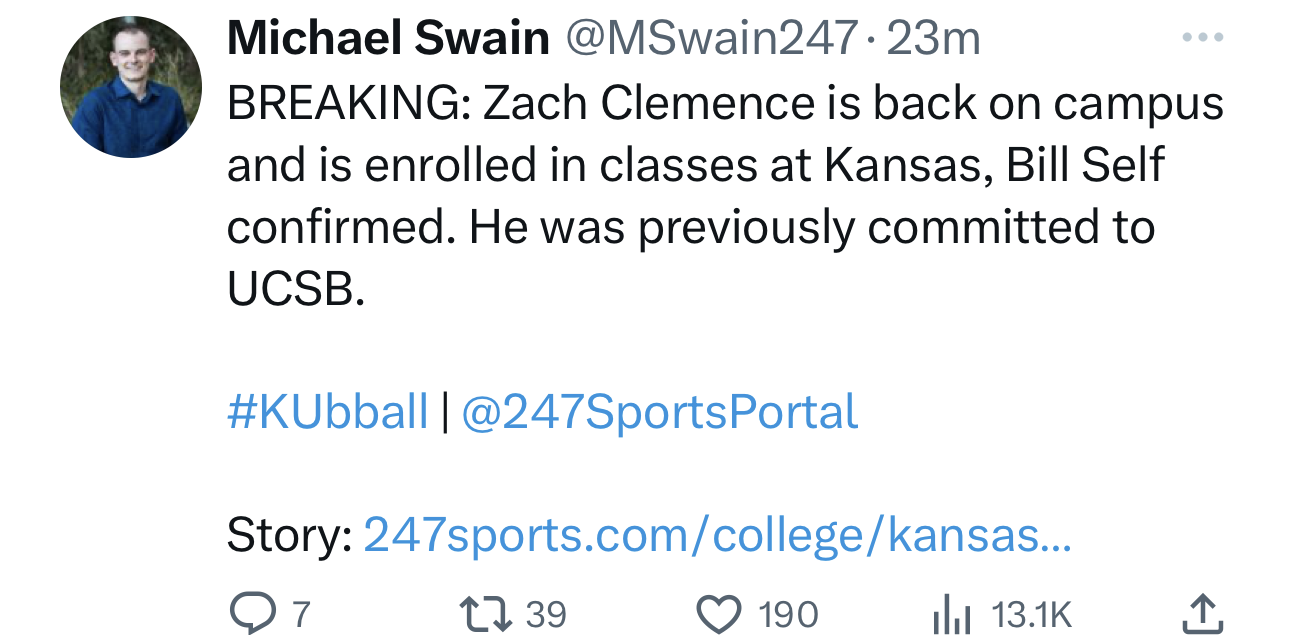Share the tweet via upload arrow icon

pos(1204,613)
